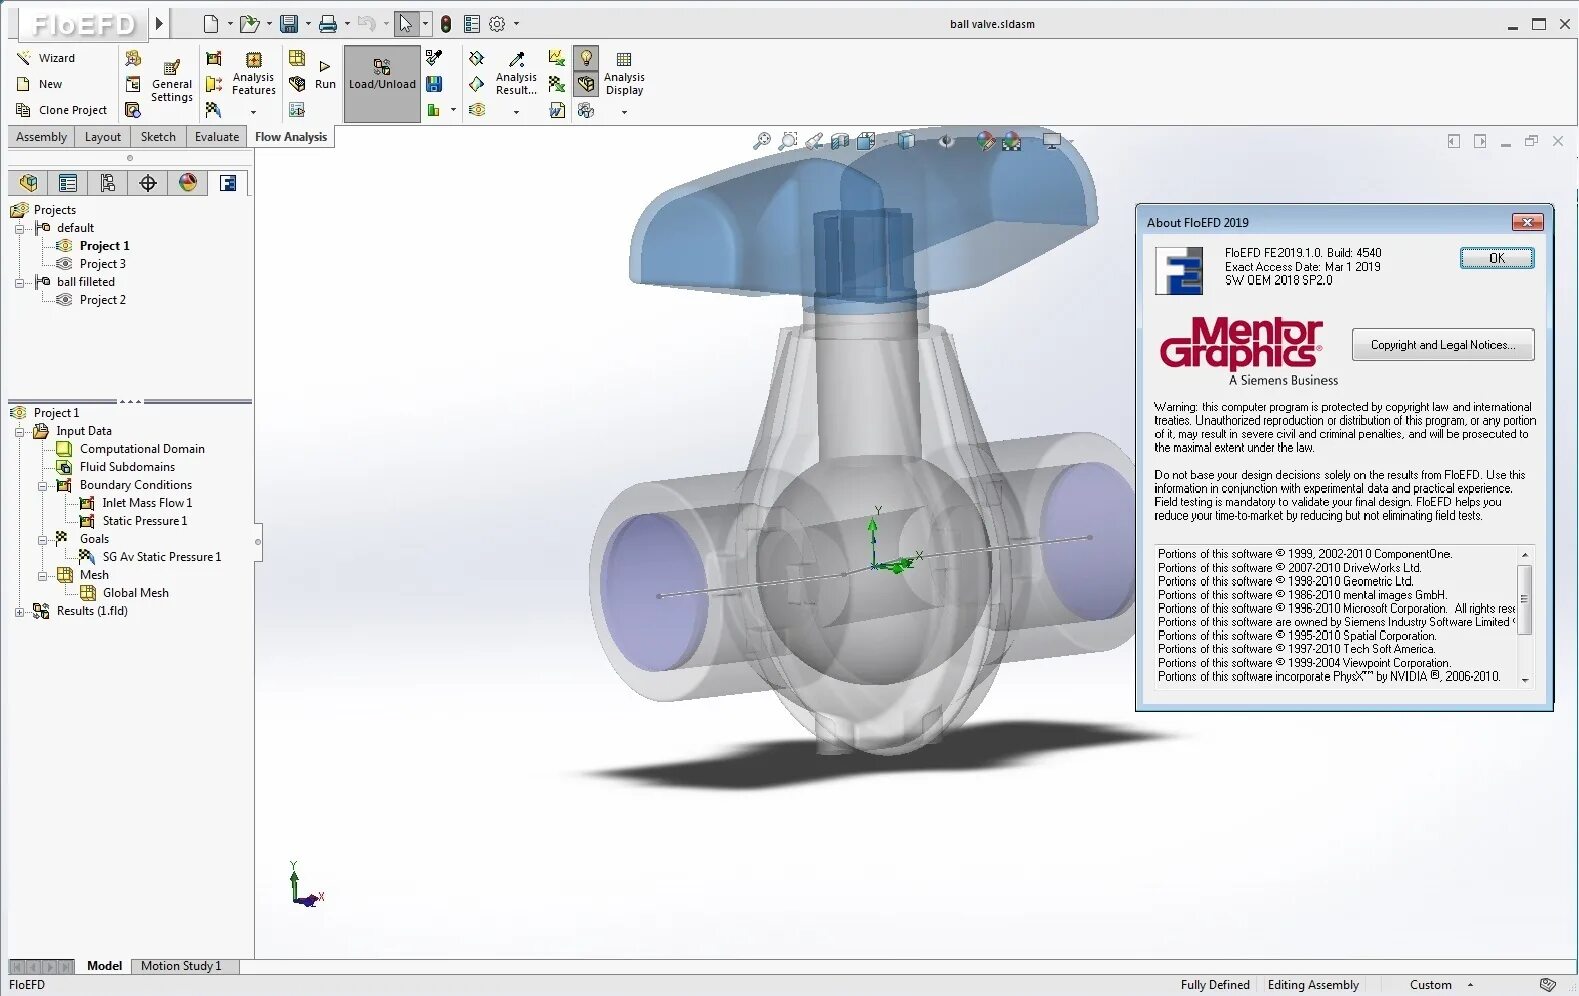Image resolution: width=1579 pixels, height=996 pixels.
Task: Click Clone Project
Action: pos(61,110)
